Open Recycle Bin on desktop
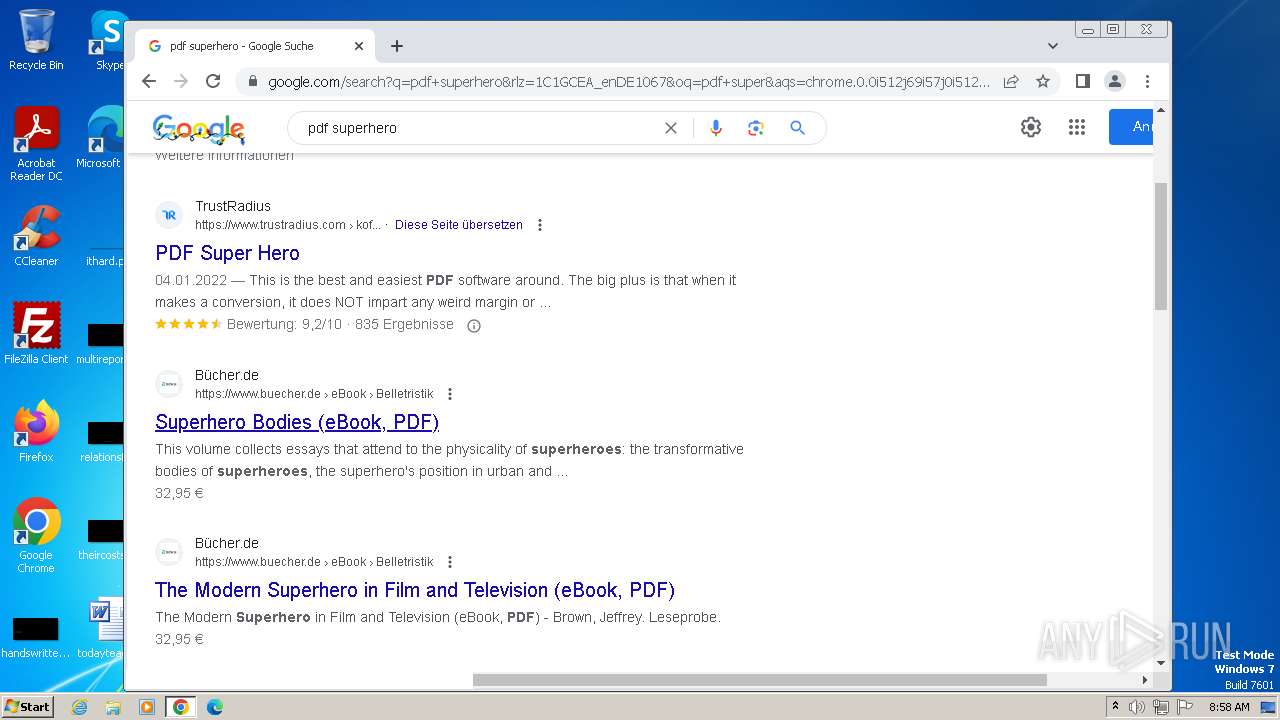 coord(36,40)
